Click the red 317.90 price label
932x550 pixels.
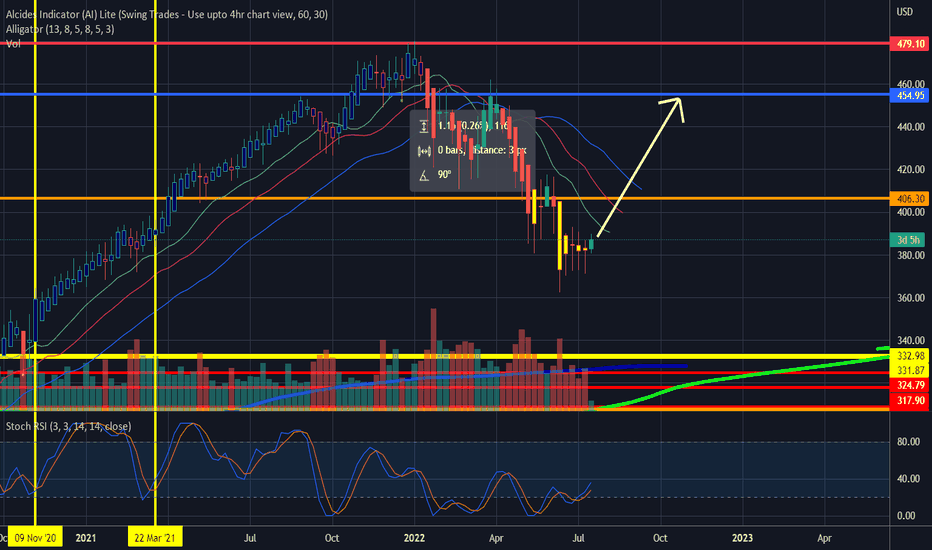[x=909, y=401]
